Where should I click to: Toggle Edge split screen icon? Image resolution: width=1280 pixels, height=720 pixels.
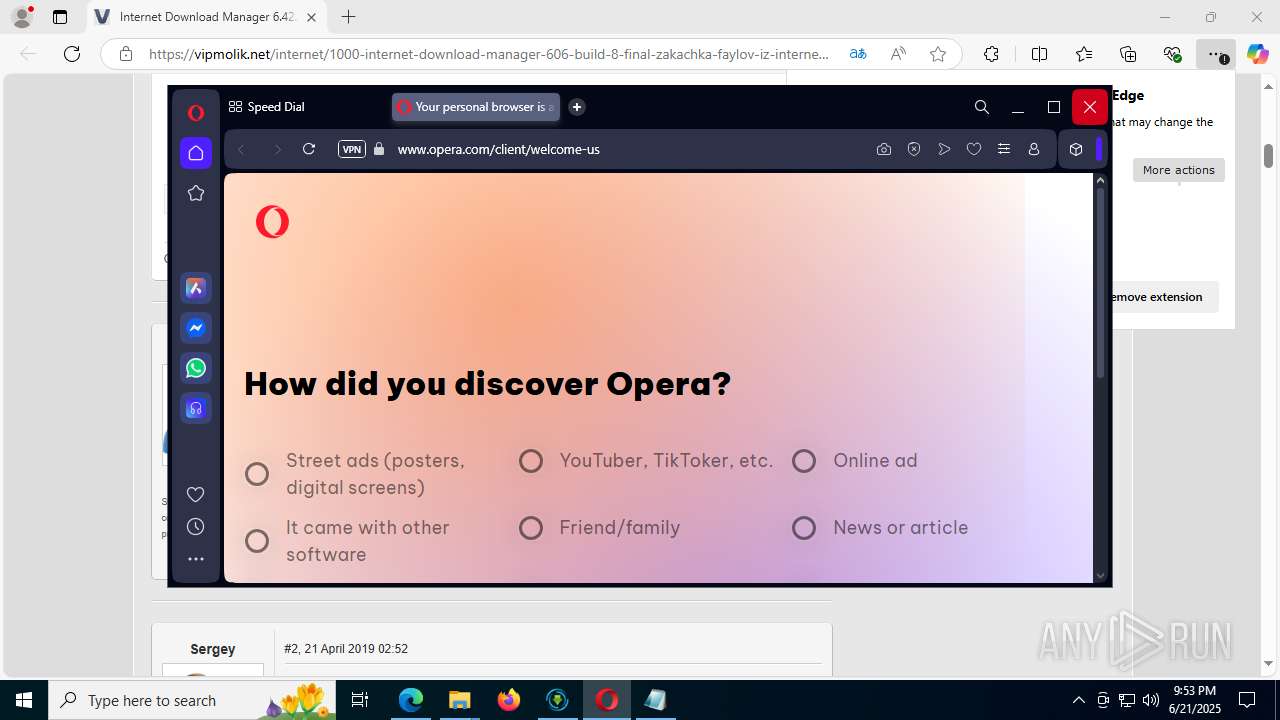pos(1039,54)
